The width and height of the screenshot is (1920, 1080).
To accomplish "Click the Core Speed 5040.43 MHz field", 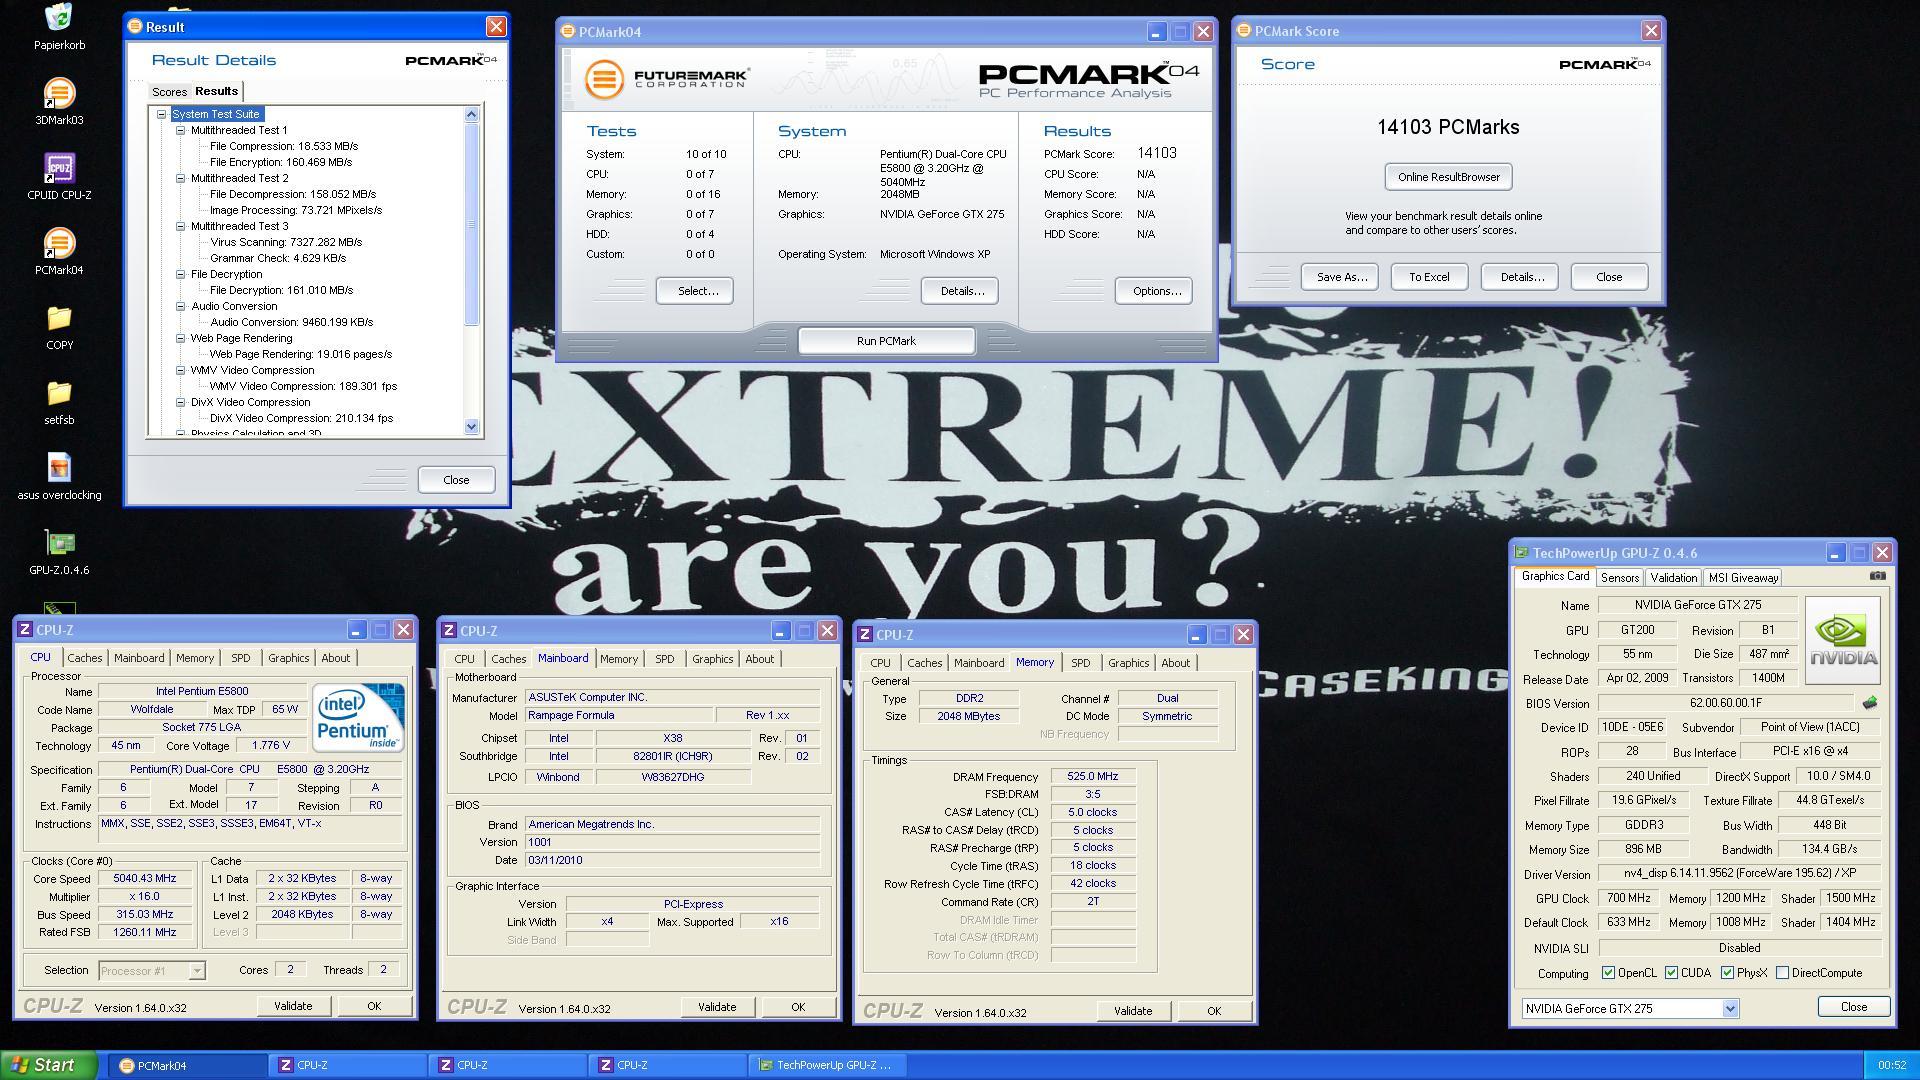I will coord(146,879).
